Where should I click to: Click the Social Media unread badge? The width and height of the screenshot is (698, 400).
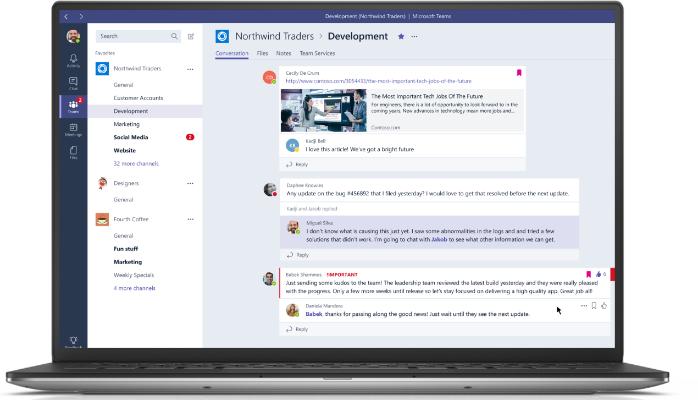(190, 137)
